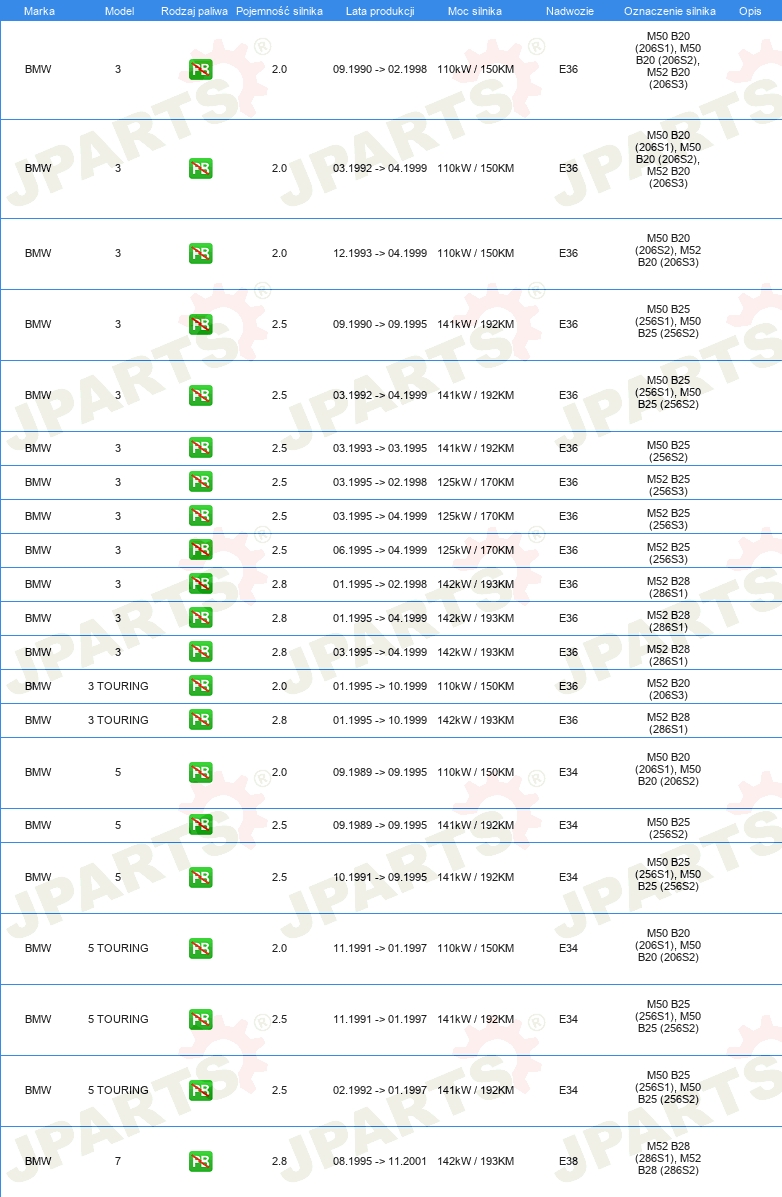Select fuel icon for 5 TOURING 2.0
This screenshot has height=1197, width=782.
point(201,949)
